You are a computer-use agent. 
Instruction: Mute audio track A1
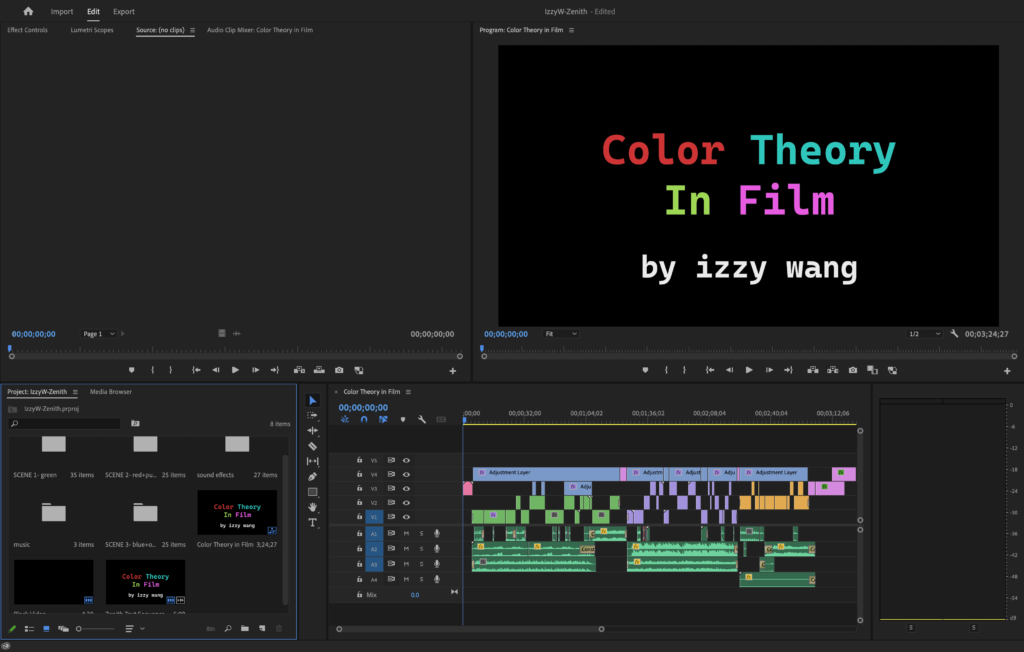click(x=406, y=533)
